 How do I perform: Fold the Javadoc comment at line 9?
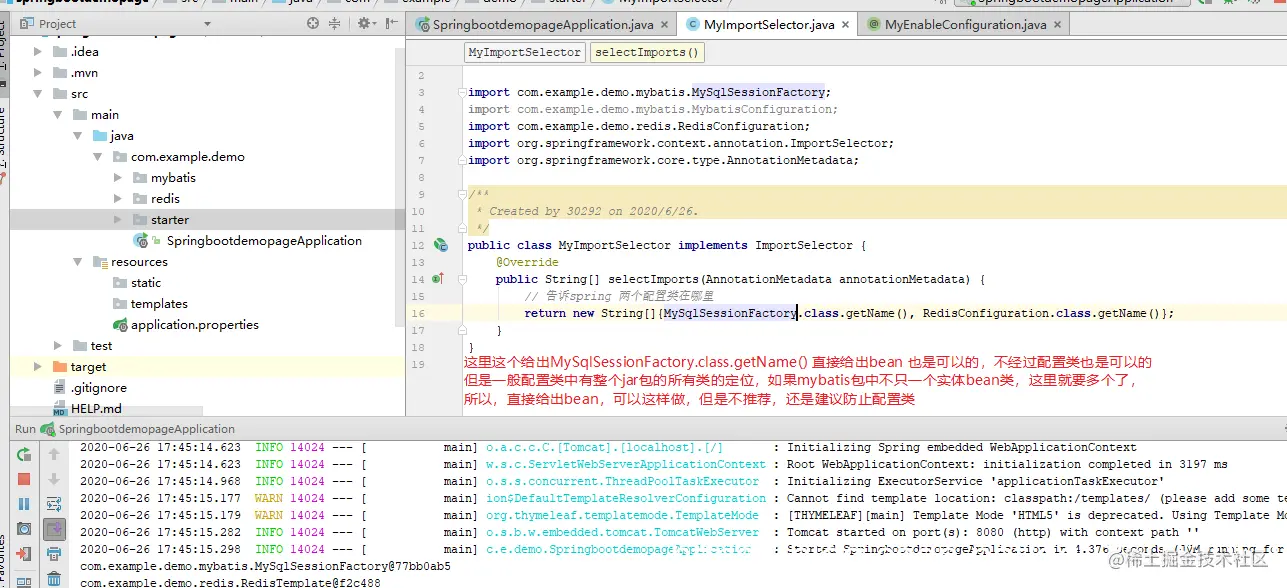pos(463,194)
